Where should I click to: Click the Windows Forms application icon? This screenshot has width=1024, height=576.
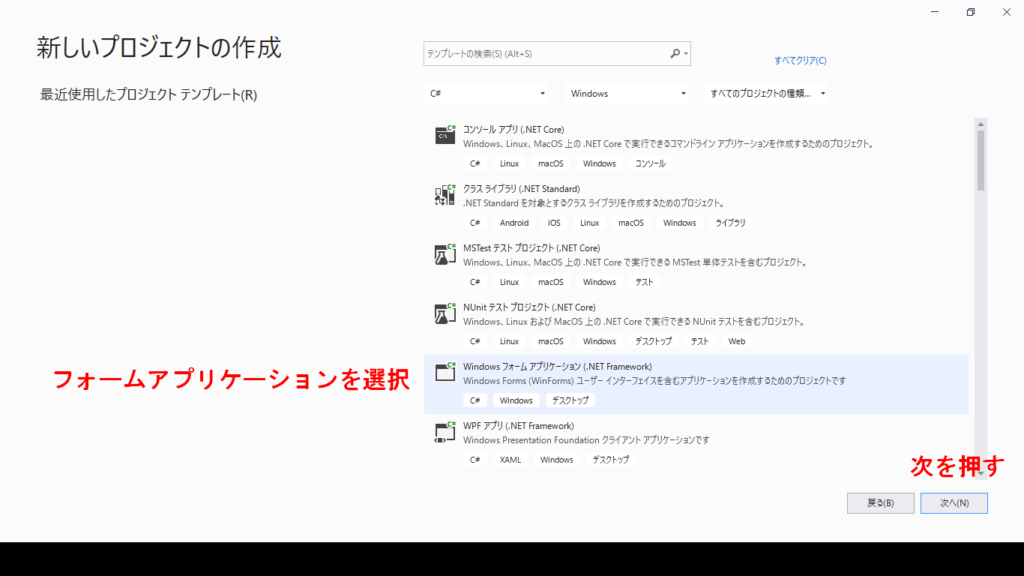click(445, 373)
